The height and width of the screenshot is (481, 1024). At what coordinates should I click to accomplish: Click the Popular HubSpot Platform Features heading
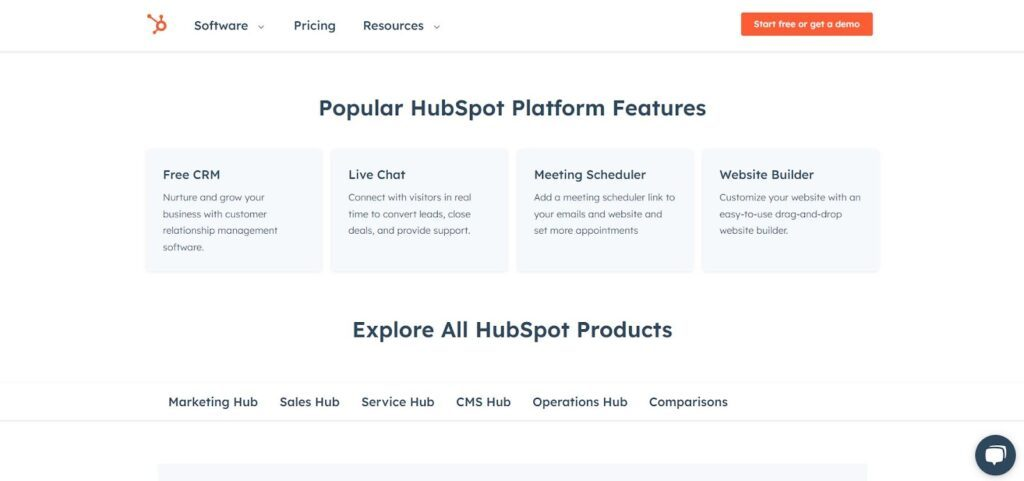[512, 108]
